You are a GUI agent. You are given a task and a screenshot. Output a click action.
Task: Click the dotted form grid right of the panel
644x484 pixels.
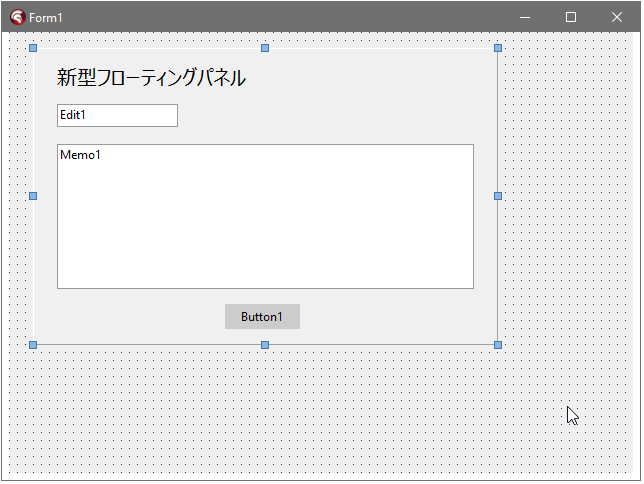[x=570, y=200]
